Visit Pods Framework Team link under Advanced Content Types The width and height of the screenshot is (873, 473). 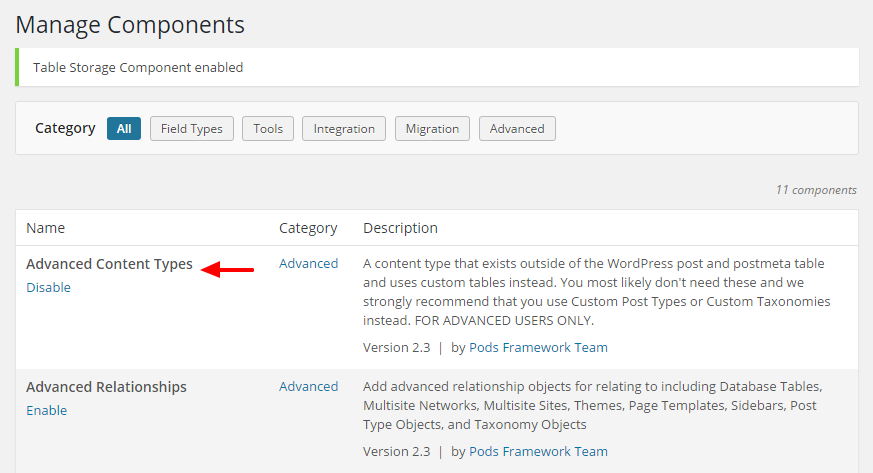(x=538, y=348)
